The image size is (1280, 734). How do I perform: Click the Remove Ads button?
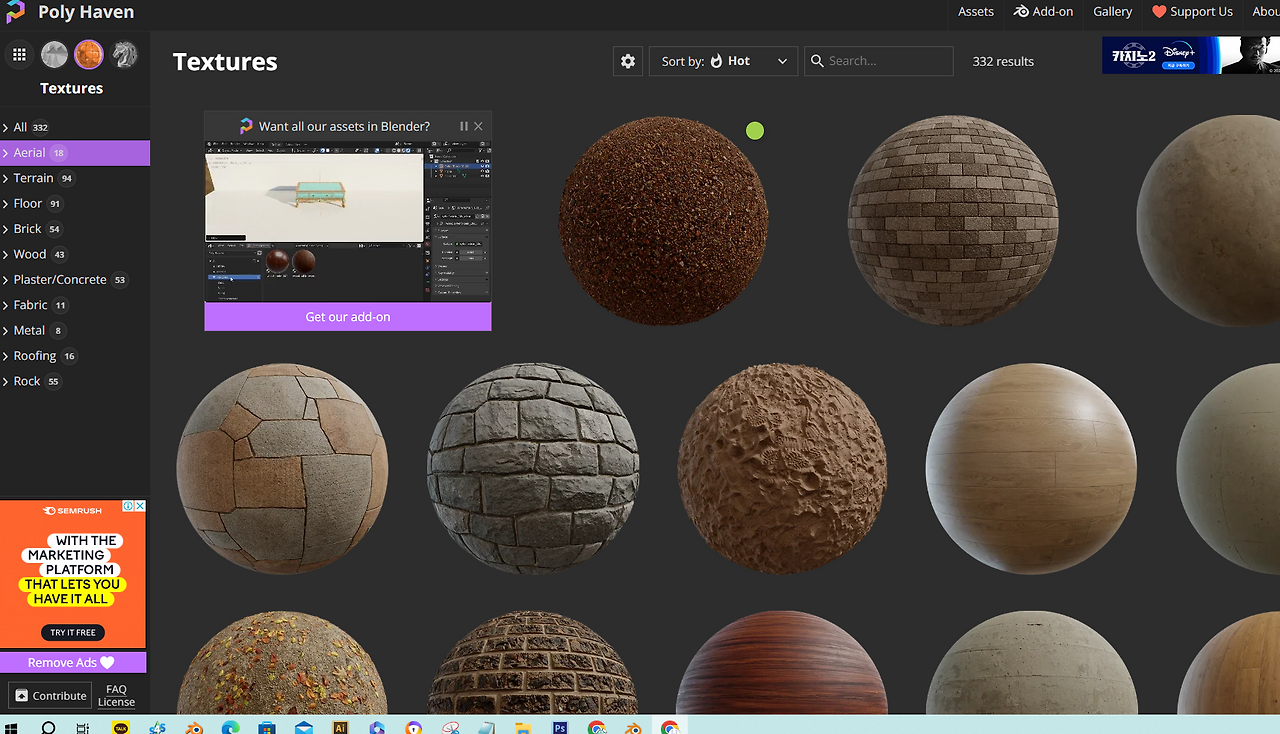pyautogui.click(x=72, y=662)
